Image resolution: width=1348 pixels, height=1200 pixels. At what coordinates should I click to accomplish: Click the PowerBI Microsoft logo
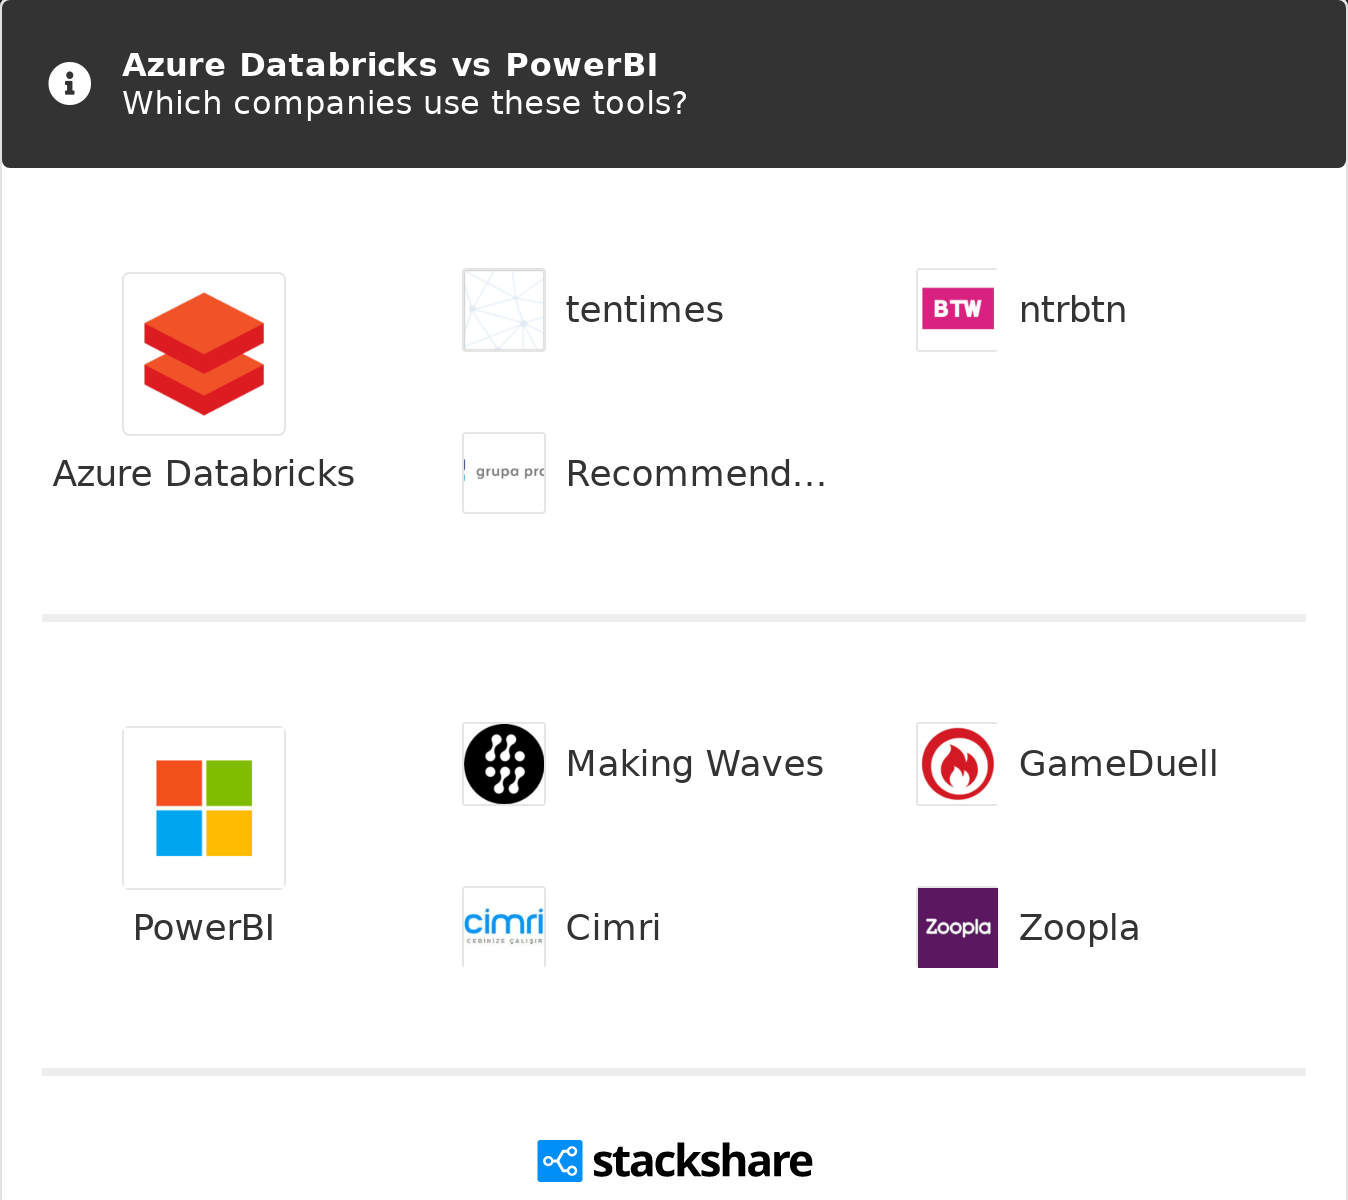point(204,808)
